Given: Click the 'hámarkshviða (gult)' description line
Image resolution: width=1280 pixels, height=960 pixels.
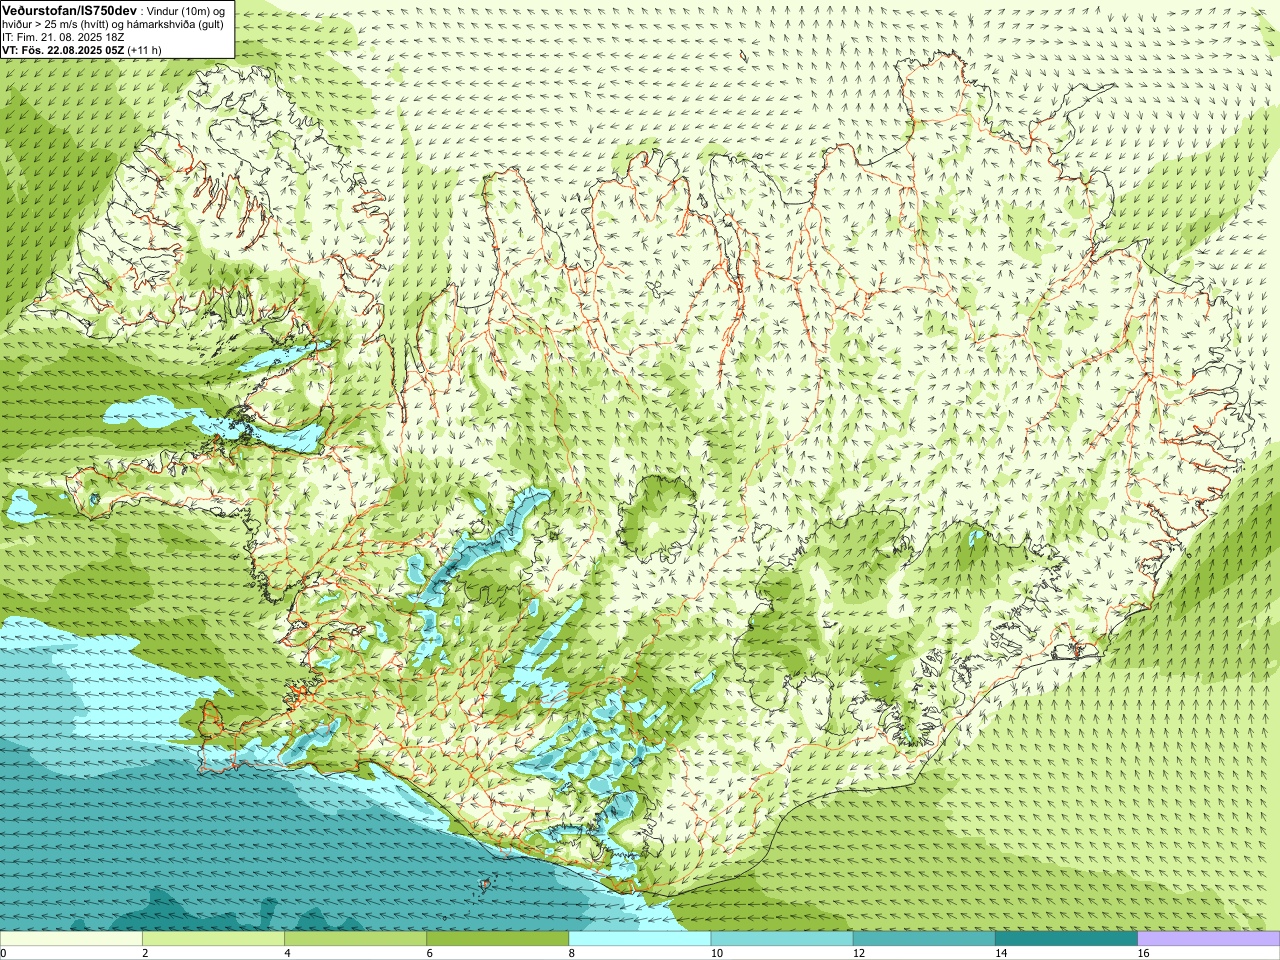Looking at the screenshot, I should click(x=175, y=24).
